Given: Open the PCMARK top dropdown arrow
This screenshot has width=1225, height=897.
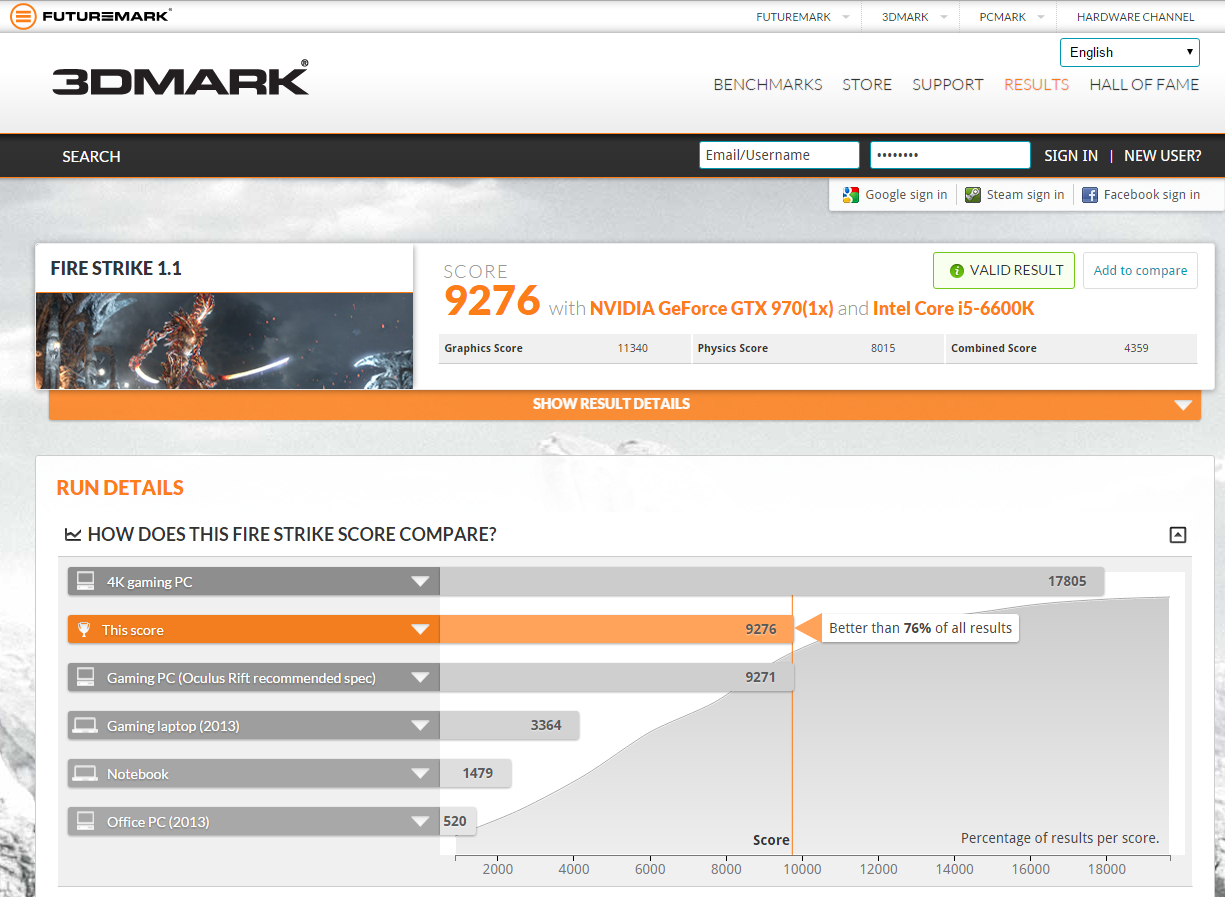Looking at the screenshot, I should [x=1040, y=17].
